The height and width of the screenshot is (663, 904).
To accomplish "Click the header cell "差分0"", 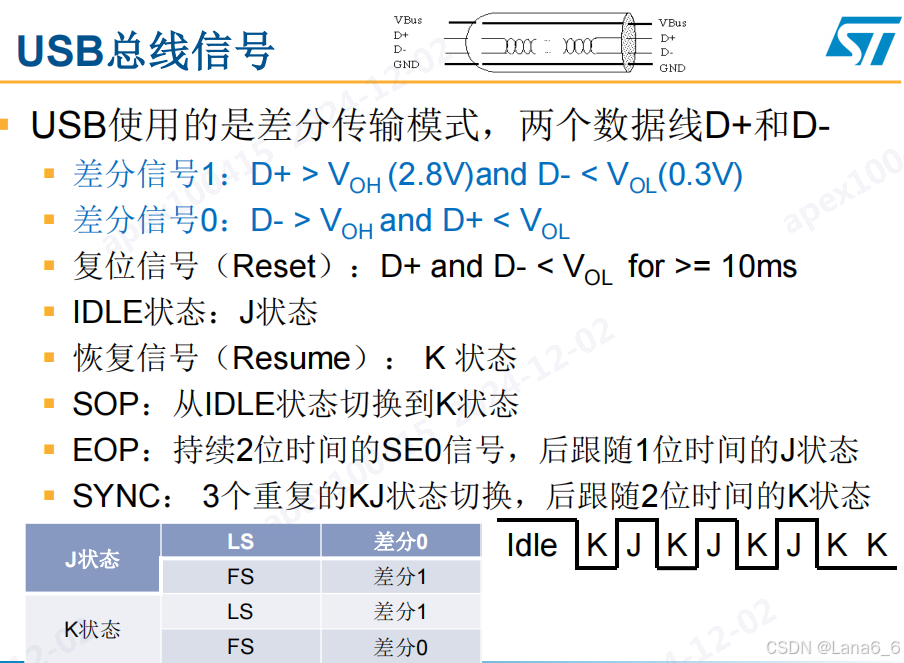I will coord(401,541).
